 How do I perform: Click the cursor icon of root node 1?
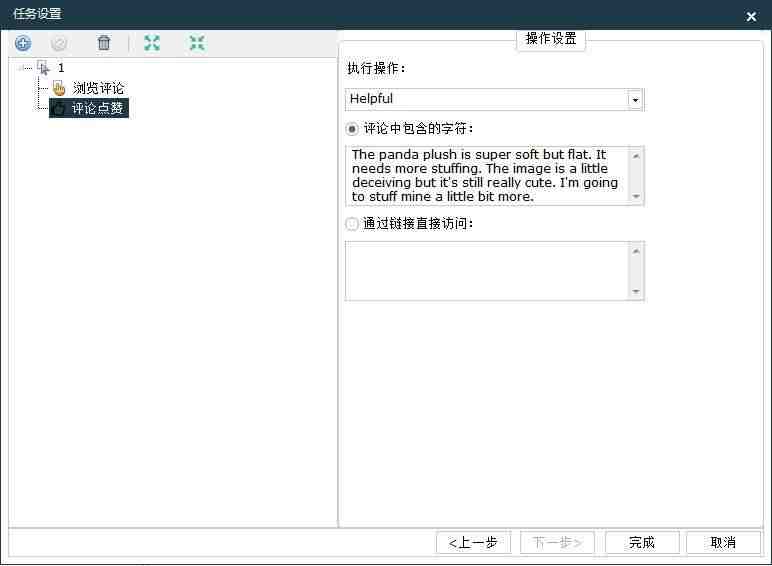(x=44, y=67)
